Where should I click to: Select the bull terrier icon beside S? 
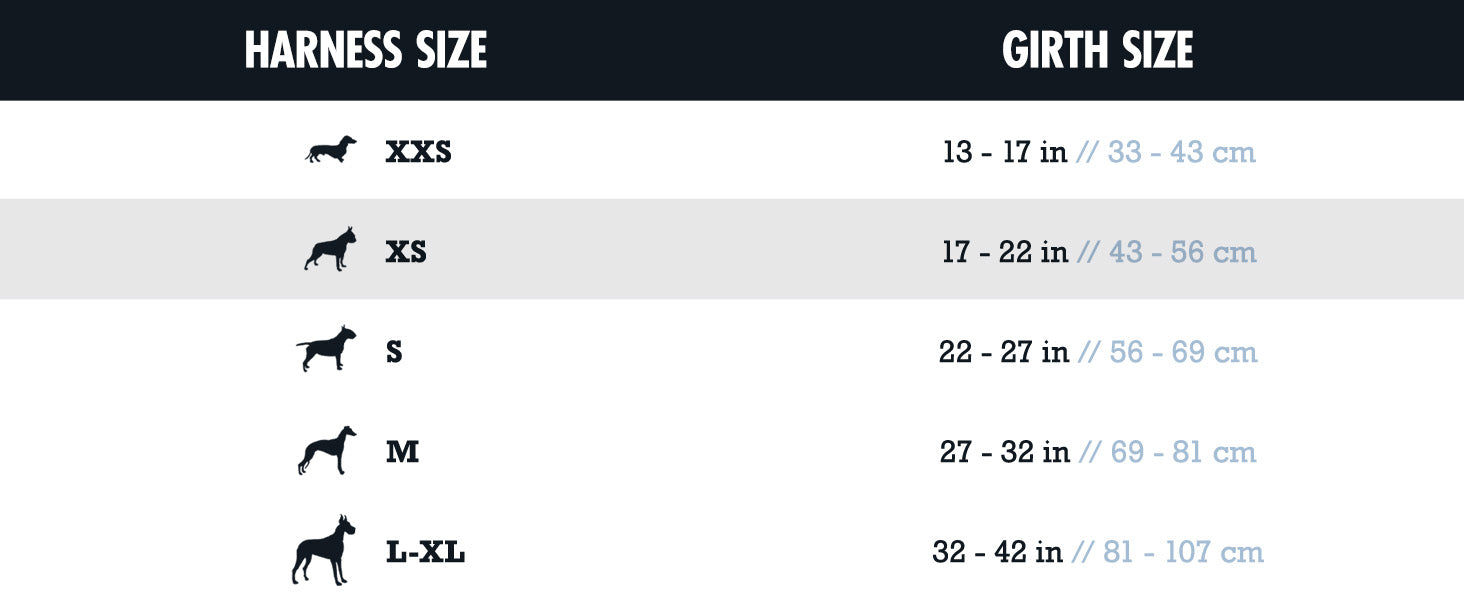coord(327,349)
